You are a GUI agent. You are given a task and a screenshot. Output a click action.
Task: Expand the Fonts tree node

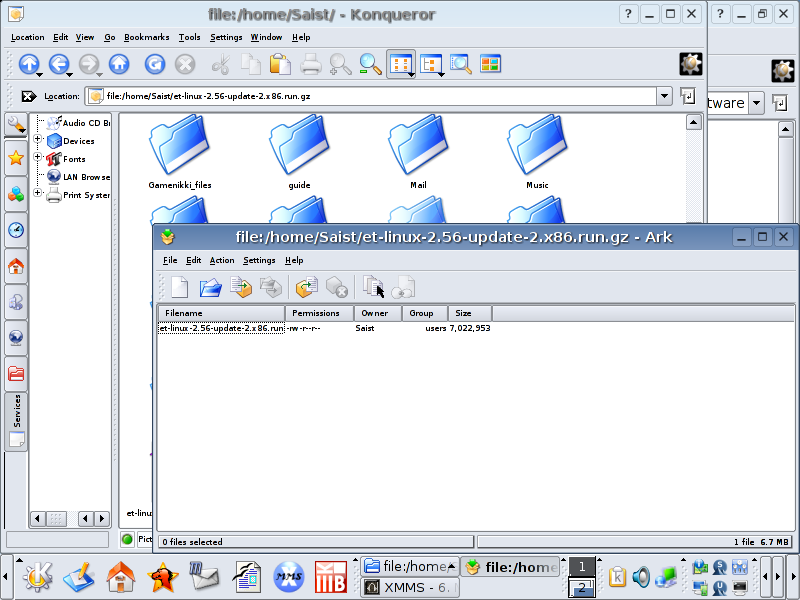pos(39,158)
